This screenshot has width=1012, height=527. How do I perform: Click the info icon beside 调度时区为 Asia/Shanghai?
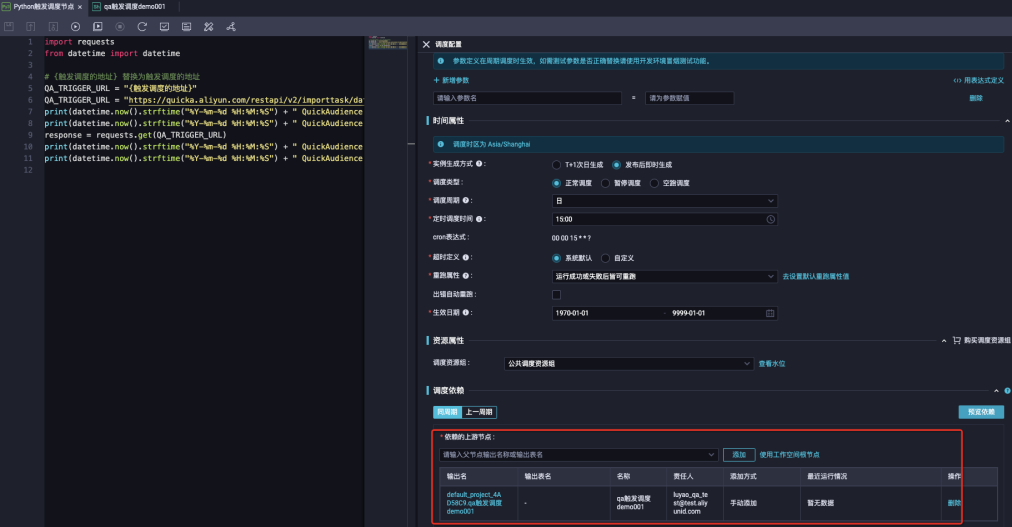point(441,144)
